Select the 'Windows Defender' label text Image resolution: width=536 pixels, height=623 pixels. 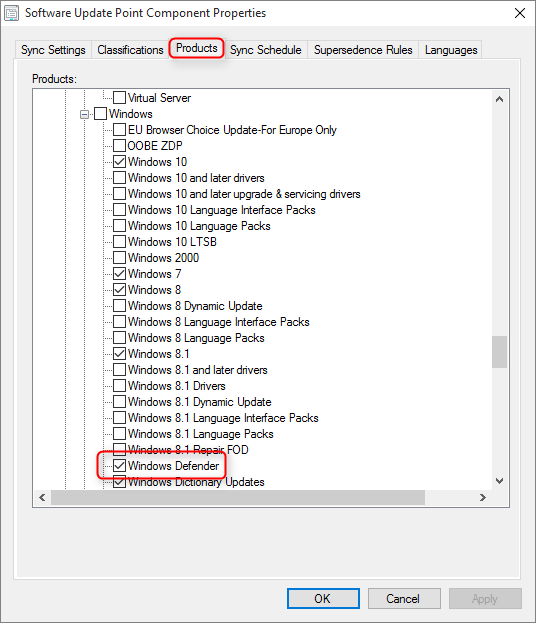(173, 466)
